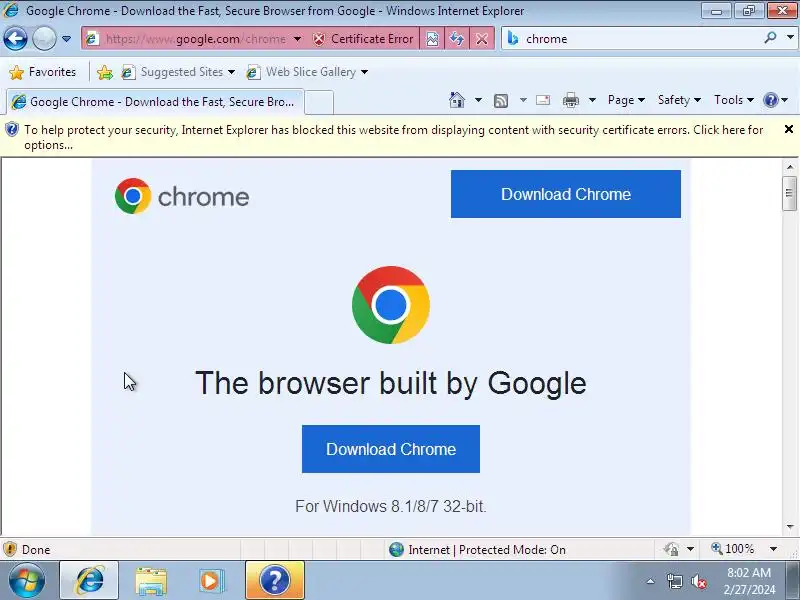The height and width of the screenshot is (600, 800).
Task: Expand the Home button dropdown arrow
Action: 478,100
